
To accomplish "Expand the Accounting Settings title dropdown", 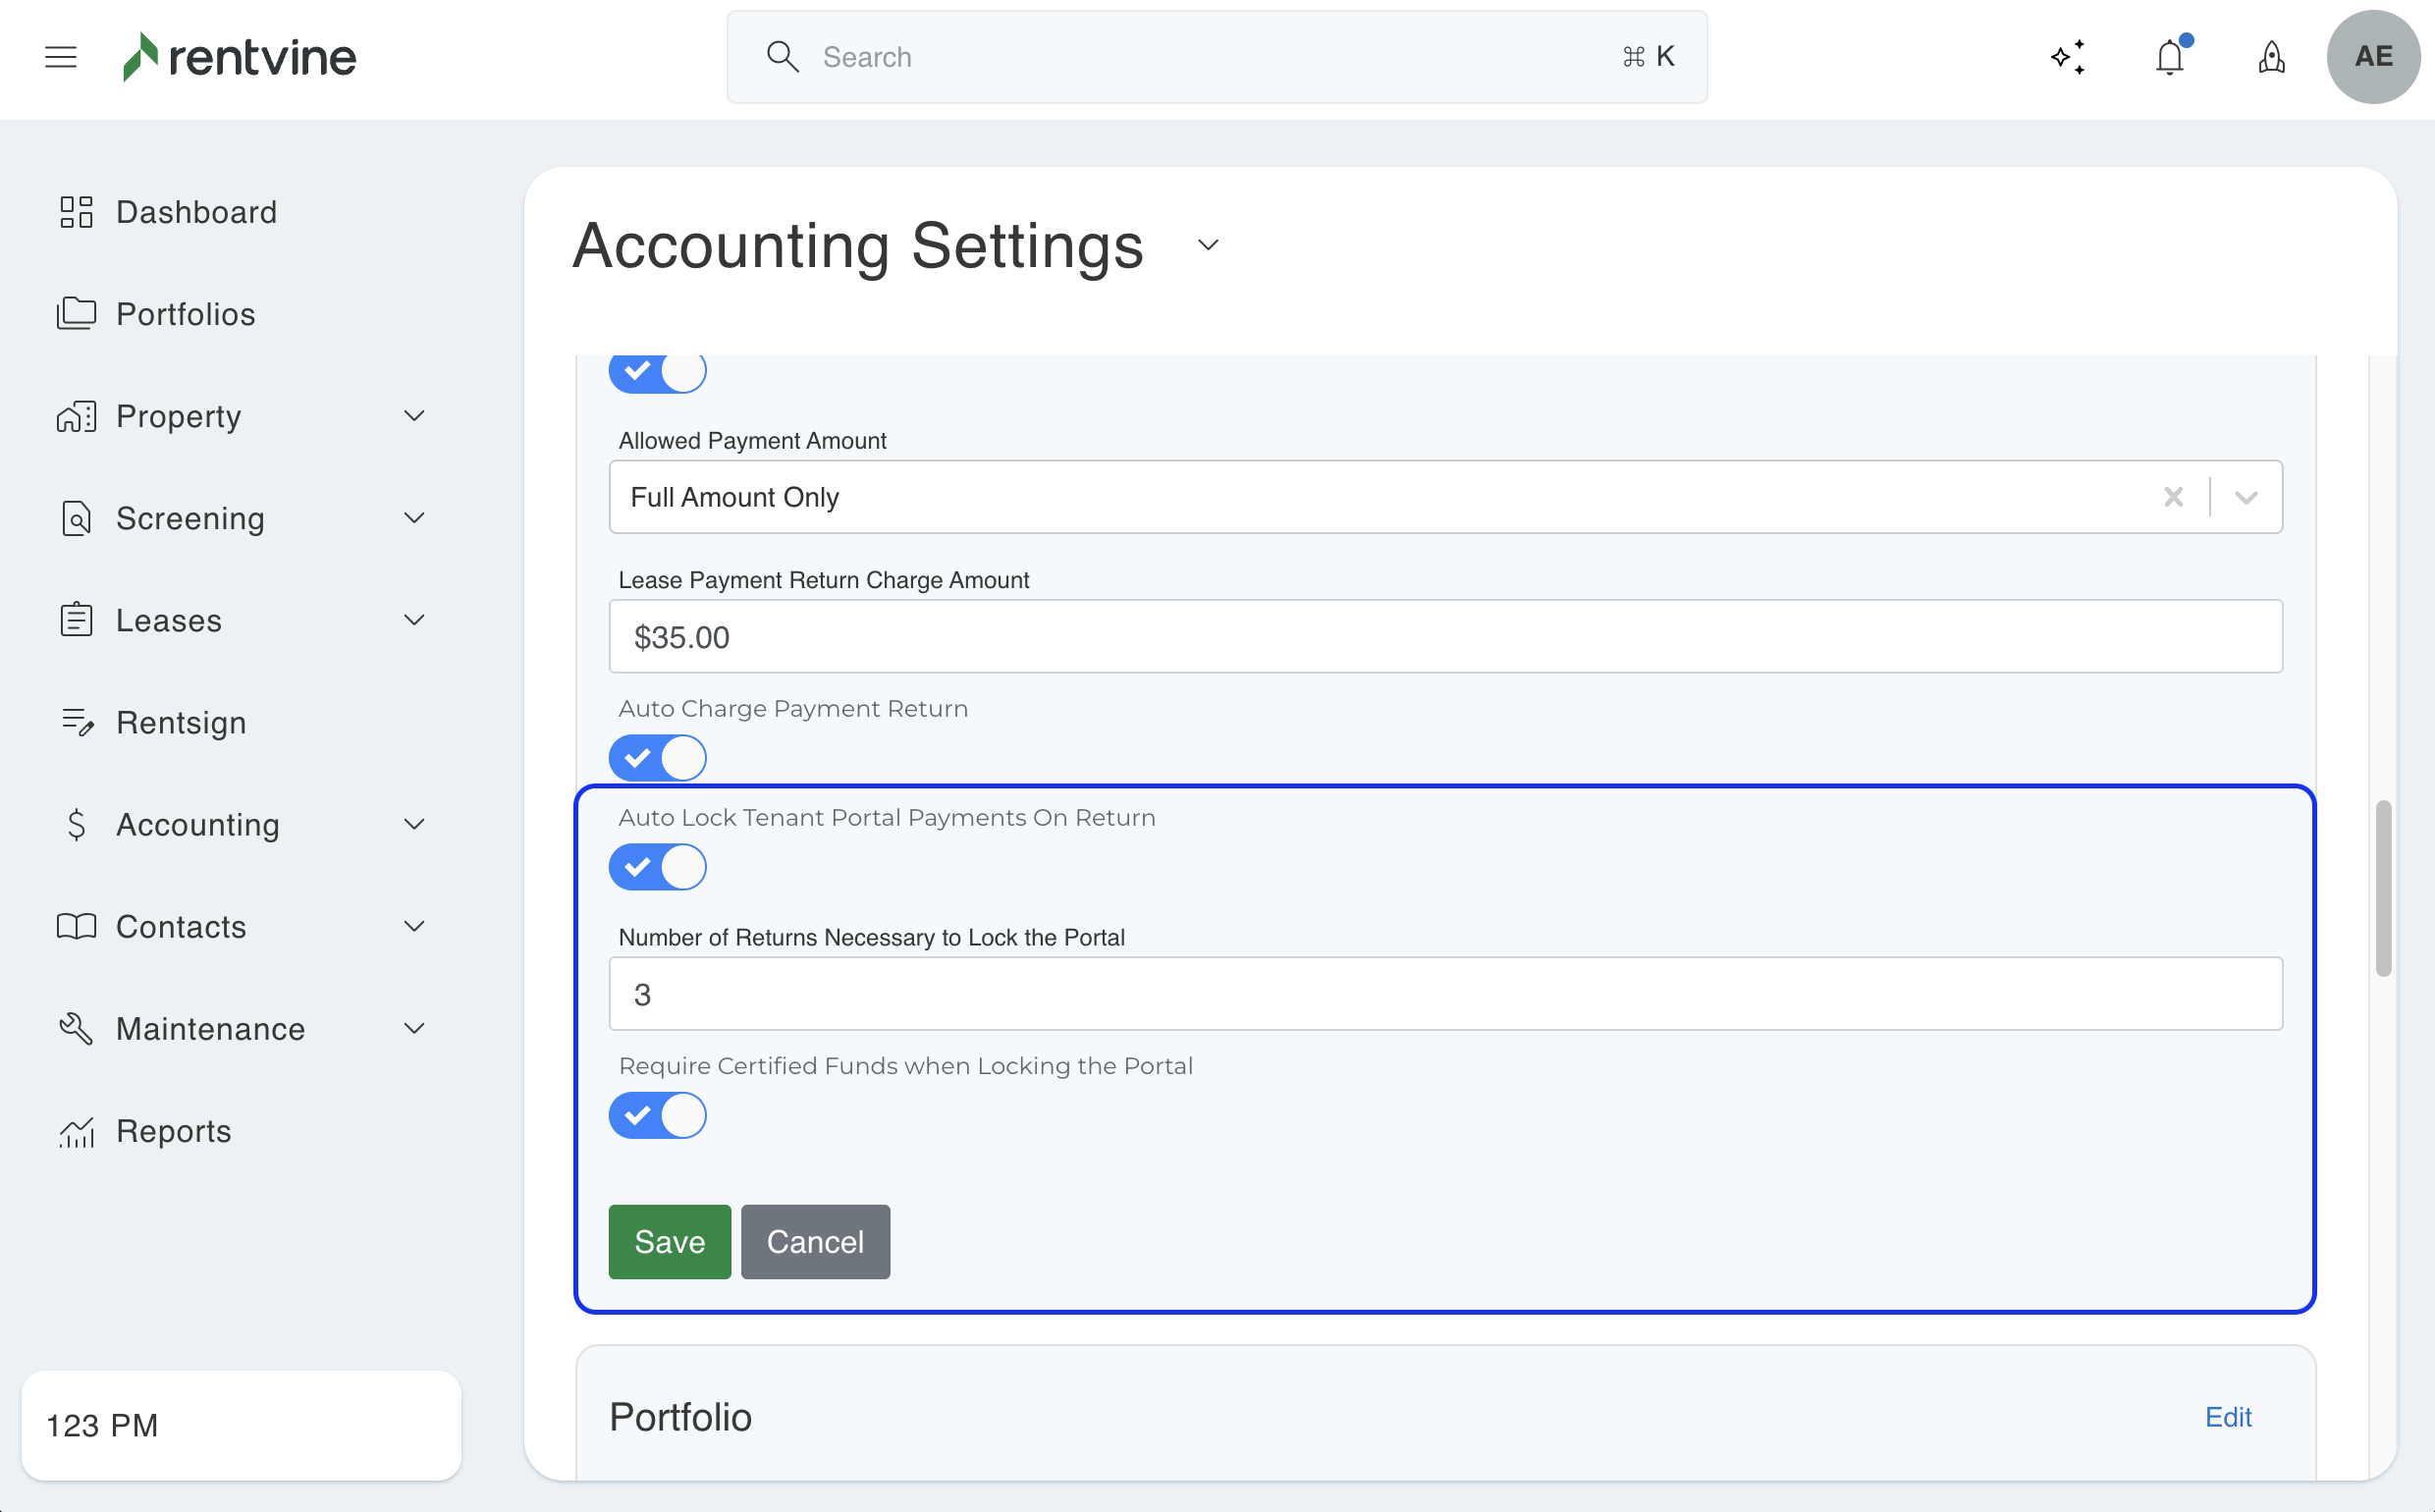I will click(1208, 245).
